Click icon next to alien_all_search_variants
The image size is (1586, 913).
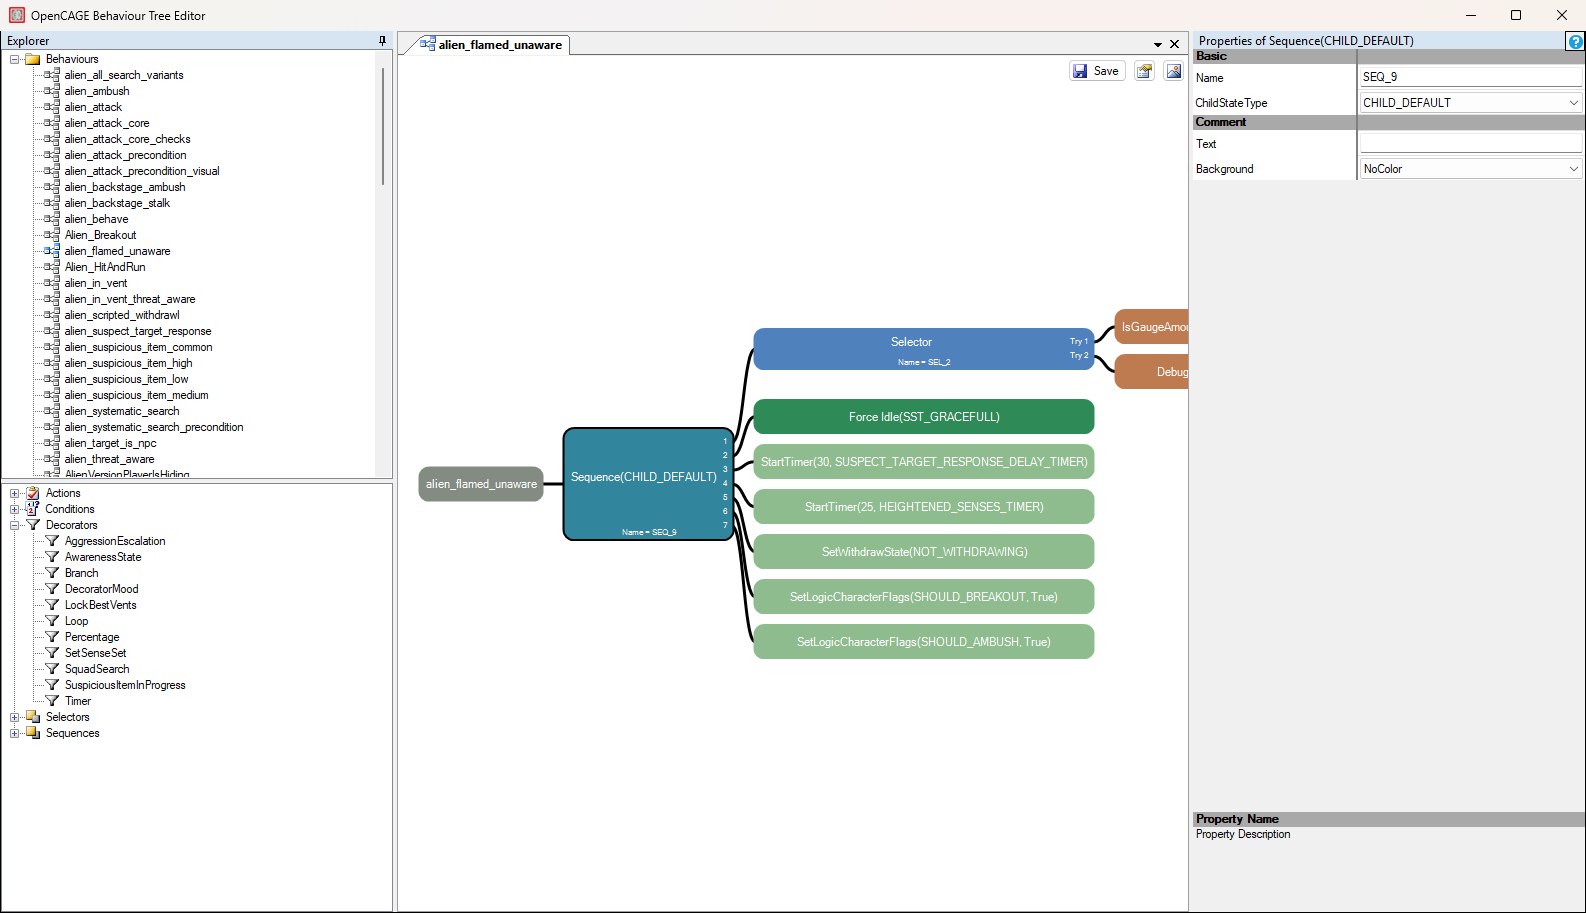click(52, 75)
